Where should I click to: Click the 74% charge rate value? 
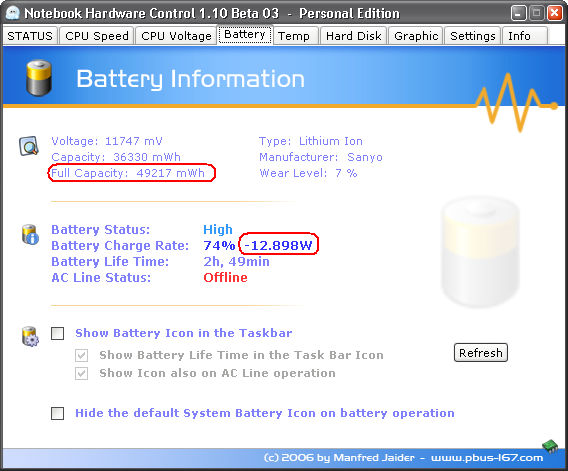(x=219, y=245)
